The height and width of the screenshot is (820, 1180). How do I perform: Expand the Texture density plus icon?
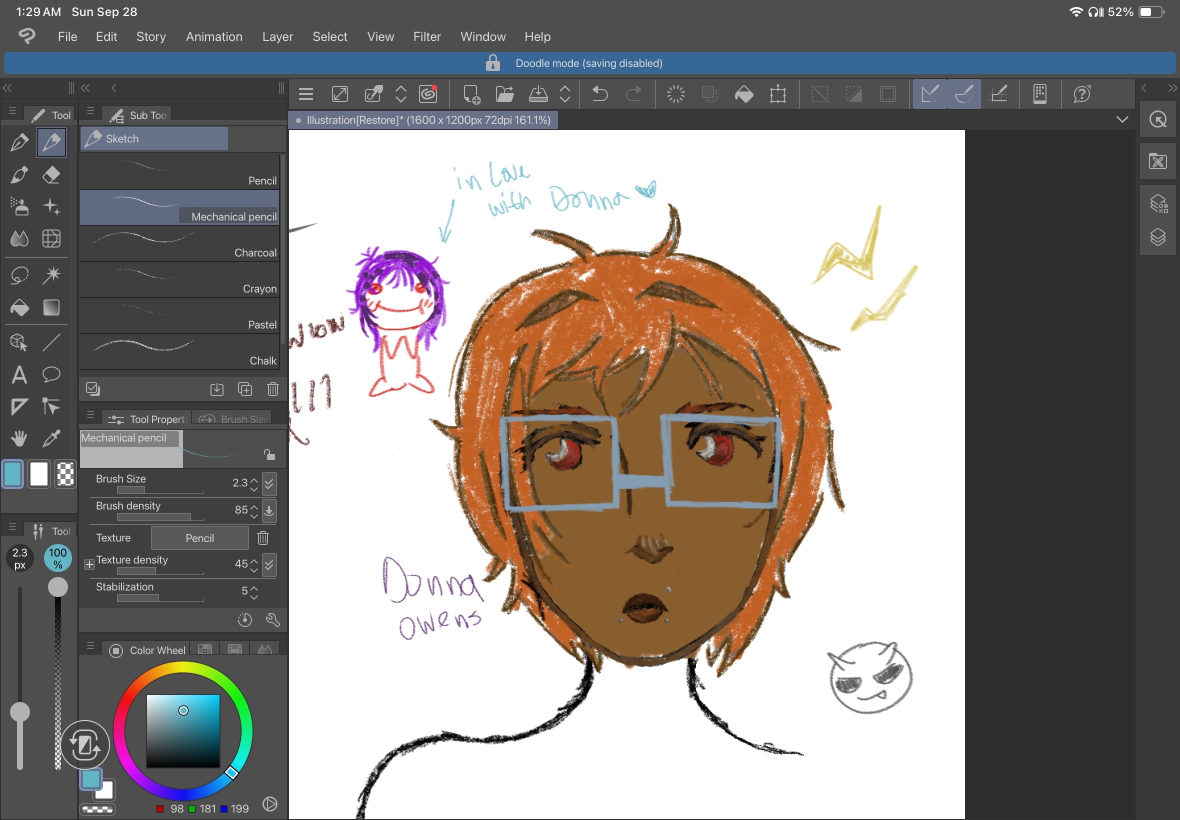89,563
